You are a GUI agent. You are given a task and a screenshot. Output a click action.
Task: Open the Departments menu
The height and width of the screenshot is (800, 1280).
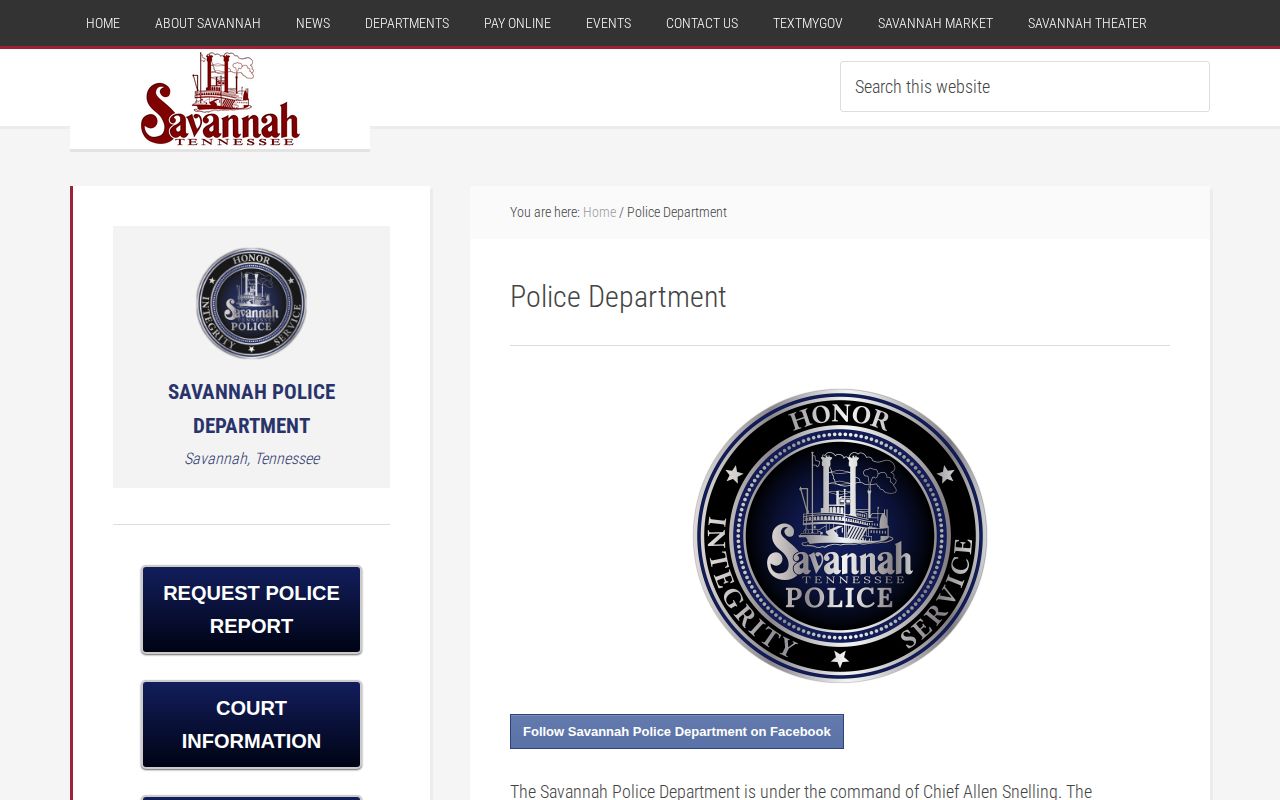[407, 23]
